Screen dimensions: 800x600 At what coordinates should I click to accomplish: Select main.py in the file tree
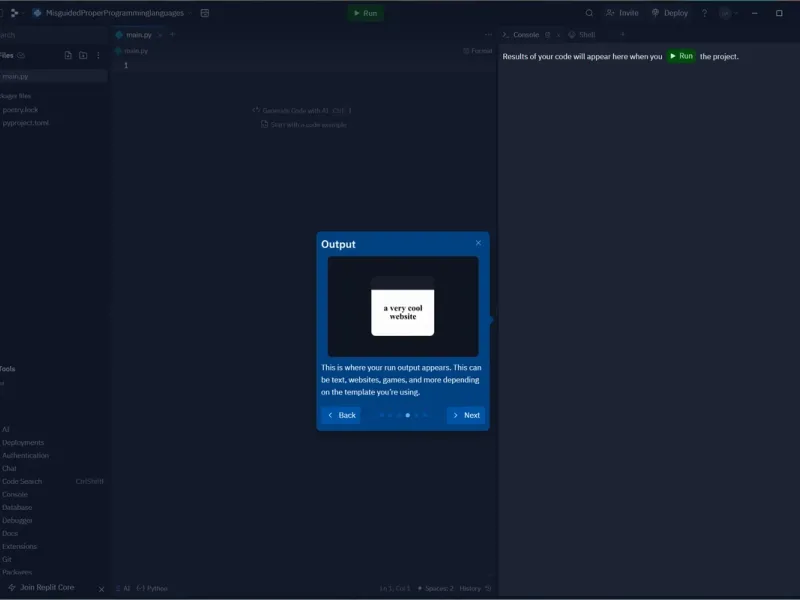[x=54, y=76]
